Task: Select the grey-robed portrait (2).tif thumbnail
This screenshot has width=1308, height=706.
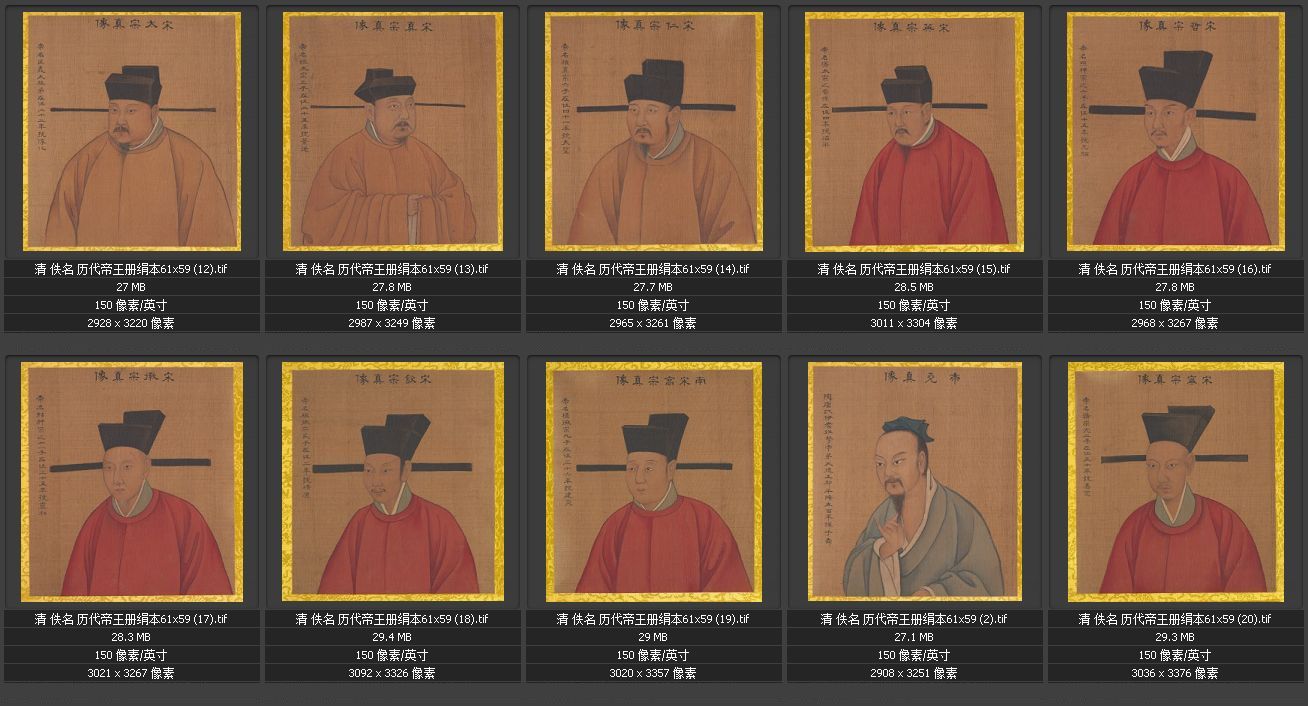Action: [915, 481]
